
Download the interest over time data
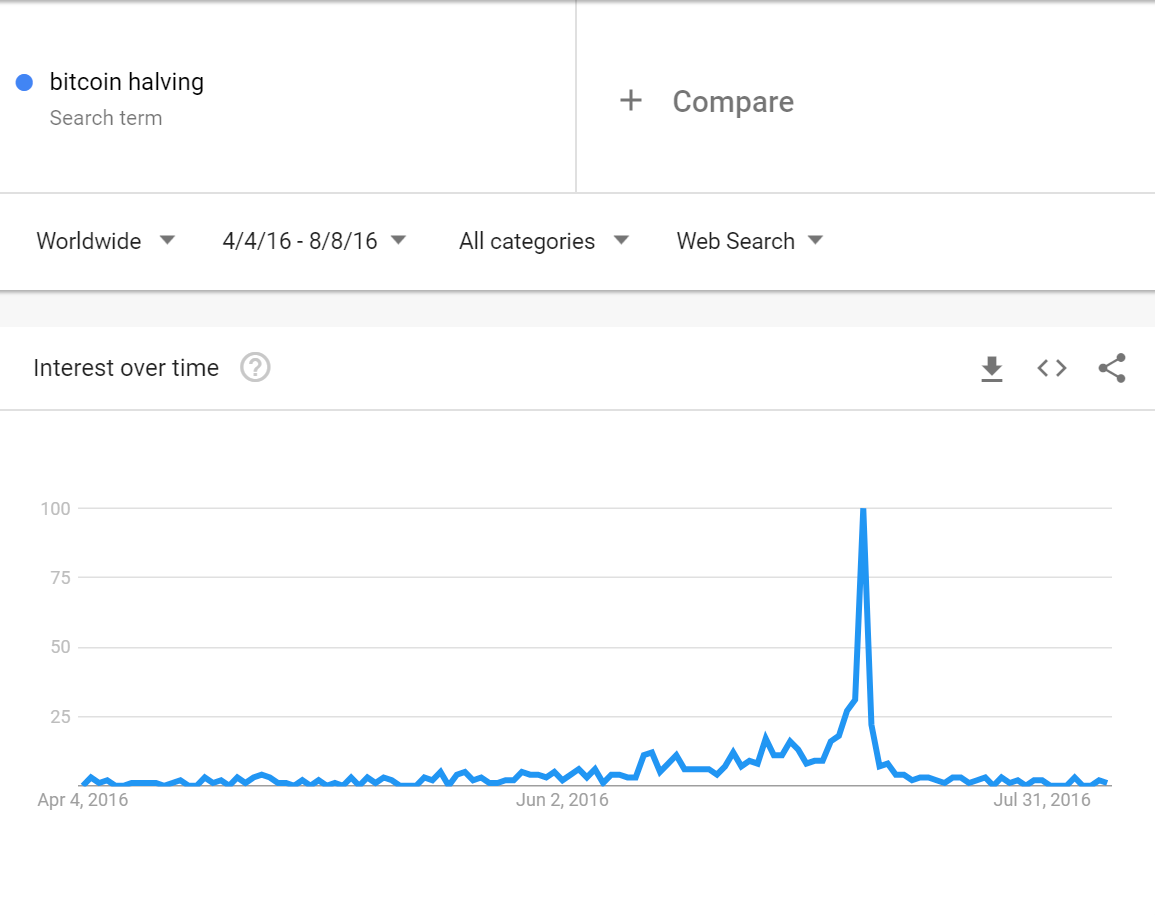(991, 368)
